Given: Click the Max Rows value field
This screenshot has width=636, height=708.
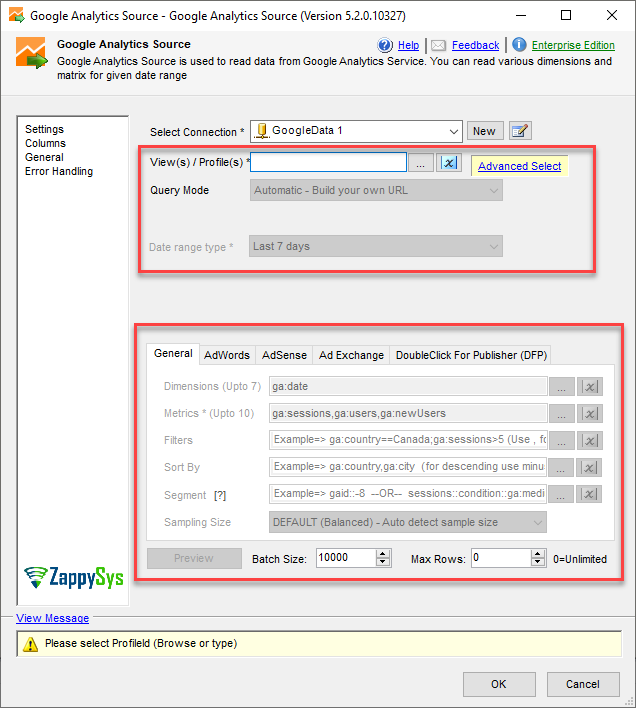Looking at the screenshot, I should [501, 558].
